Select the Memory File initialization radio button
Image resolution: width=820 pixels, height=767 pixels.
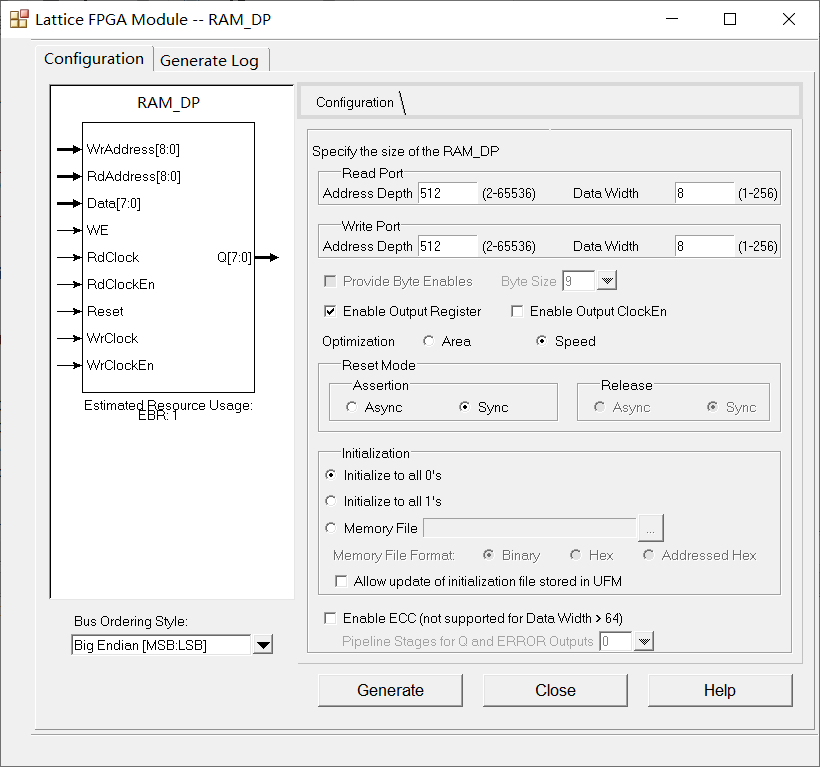pyautogui.click(x=332, y=528)
